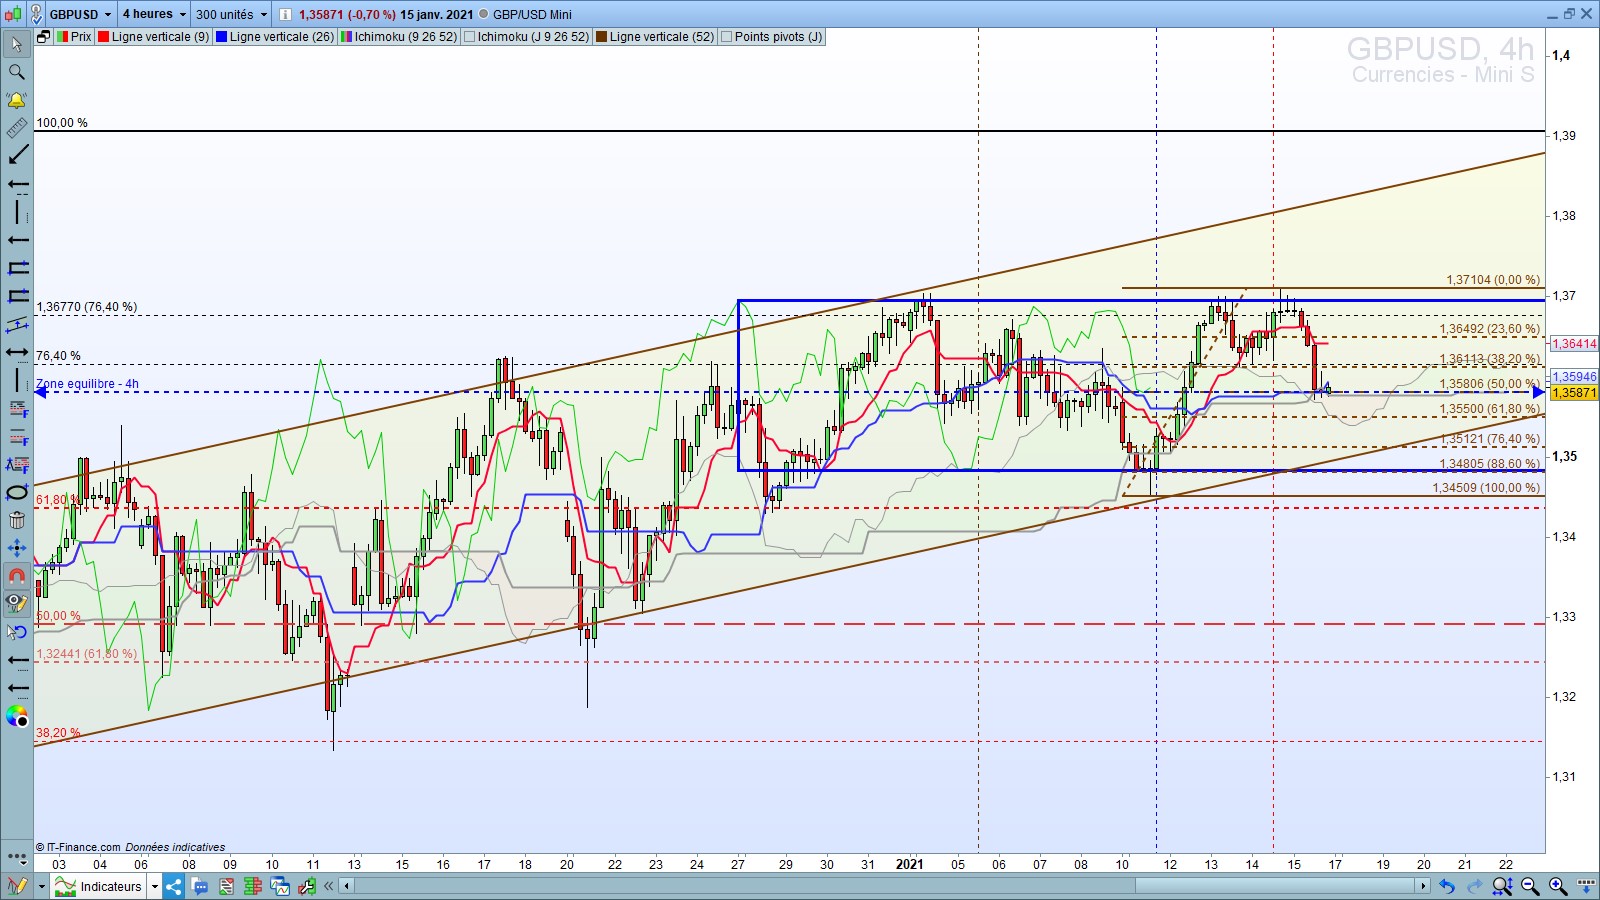Image resolution: width=1600 pixels, height=900 pixels.
Task: Select the pointer cursor tool
Action: [17, 44]
